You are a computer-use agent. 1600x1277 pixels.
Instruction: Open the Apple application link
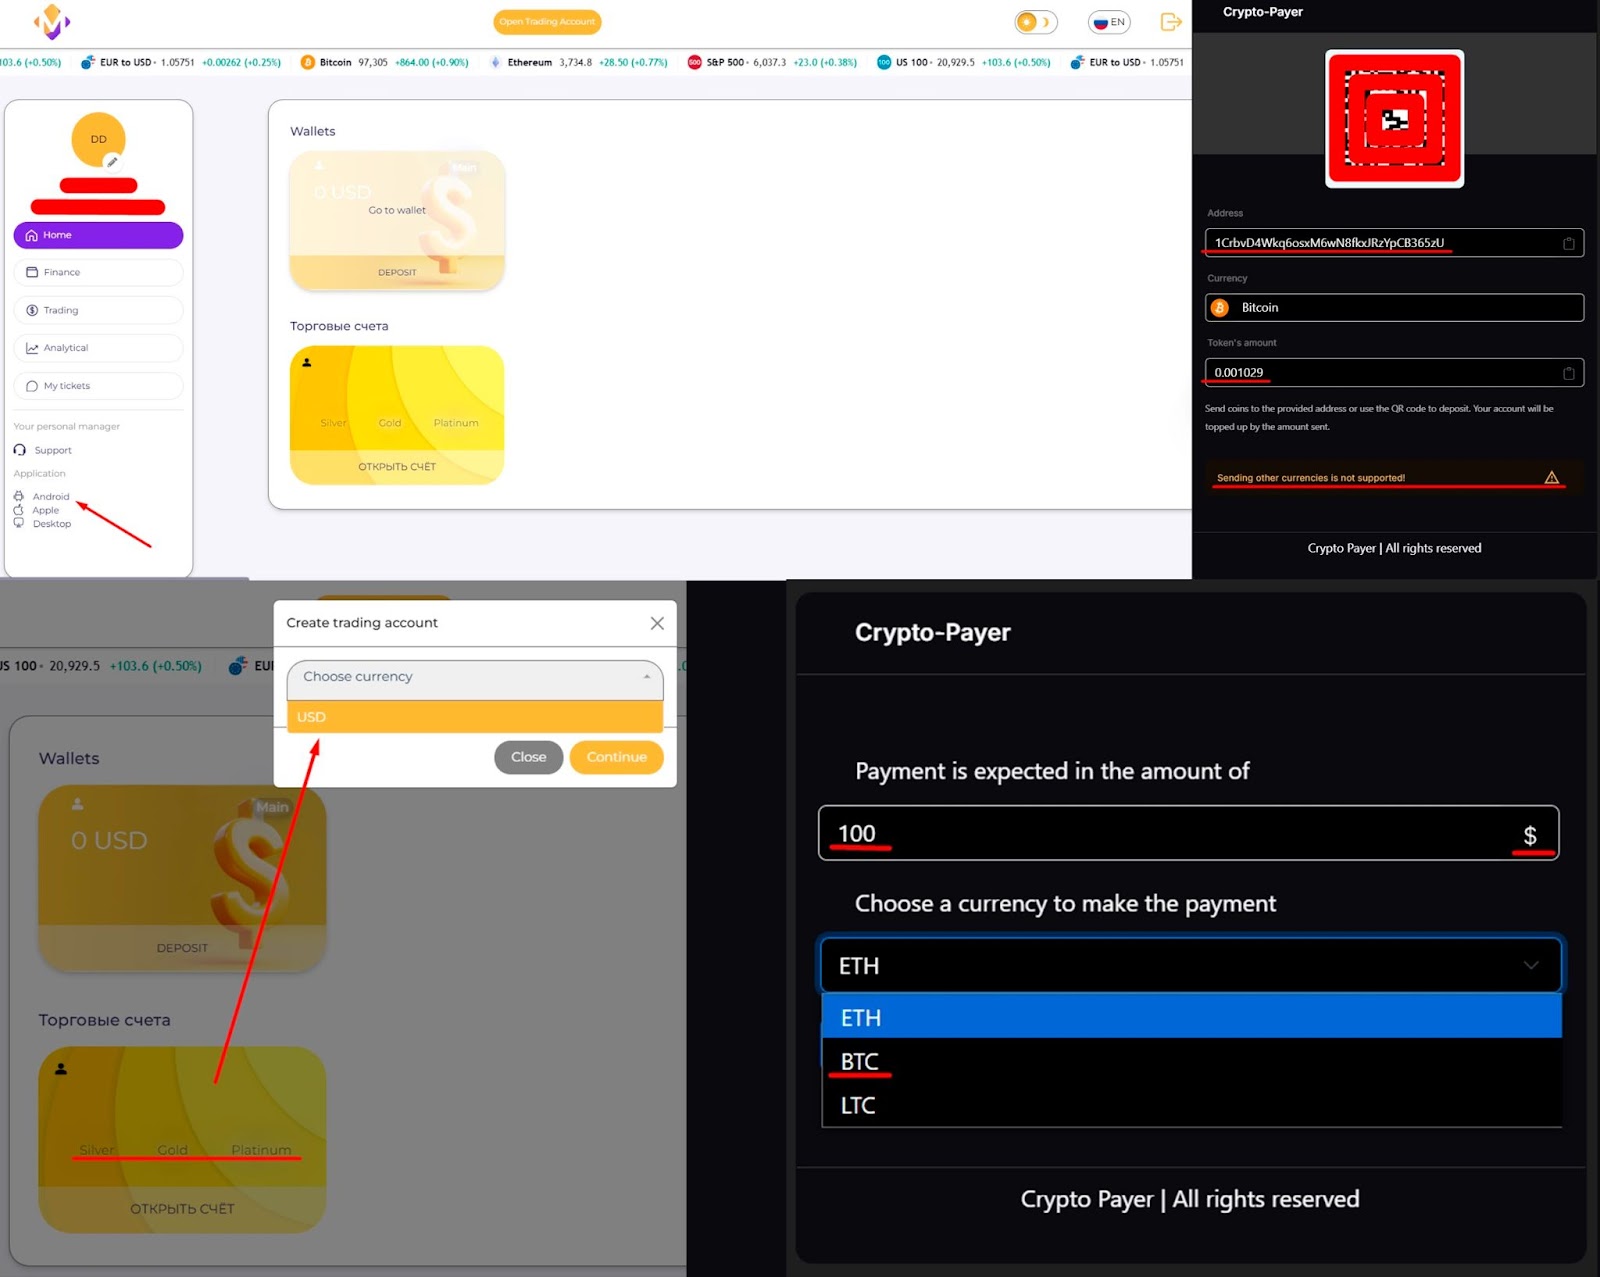pos(46,510)
